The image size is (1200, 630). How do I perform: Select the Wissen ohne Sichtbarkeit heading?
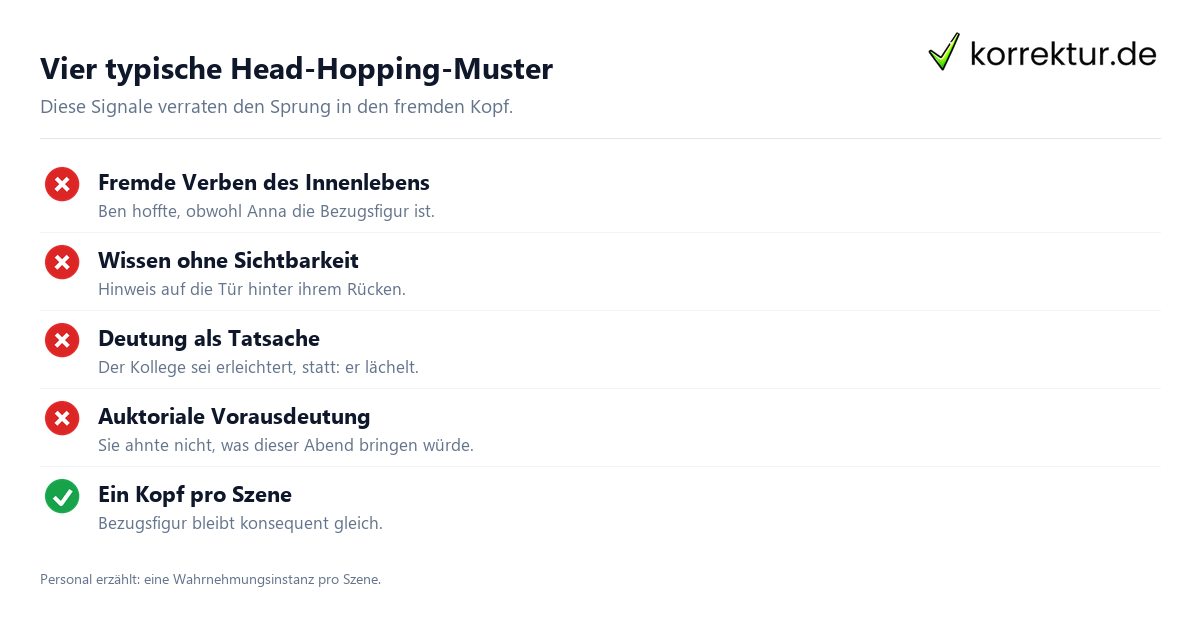[x=228, y=261]
